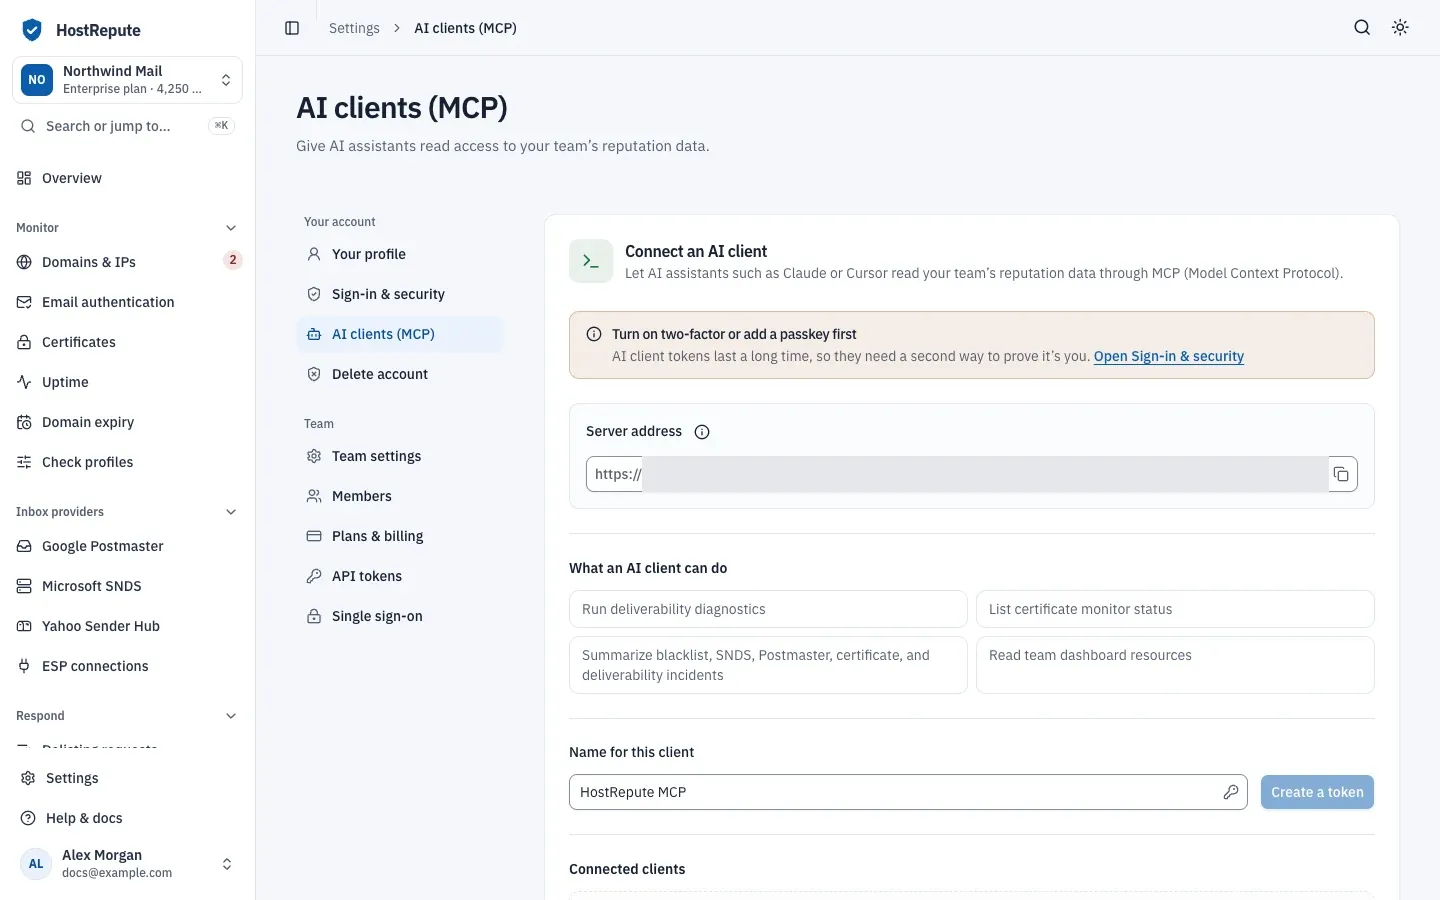The width and height of the screenshot is (1440, 900).
Task: Focus the Search or jump to box
Action: point(127,126)
